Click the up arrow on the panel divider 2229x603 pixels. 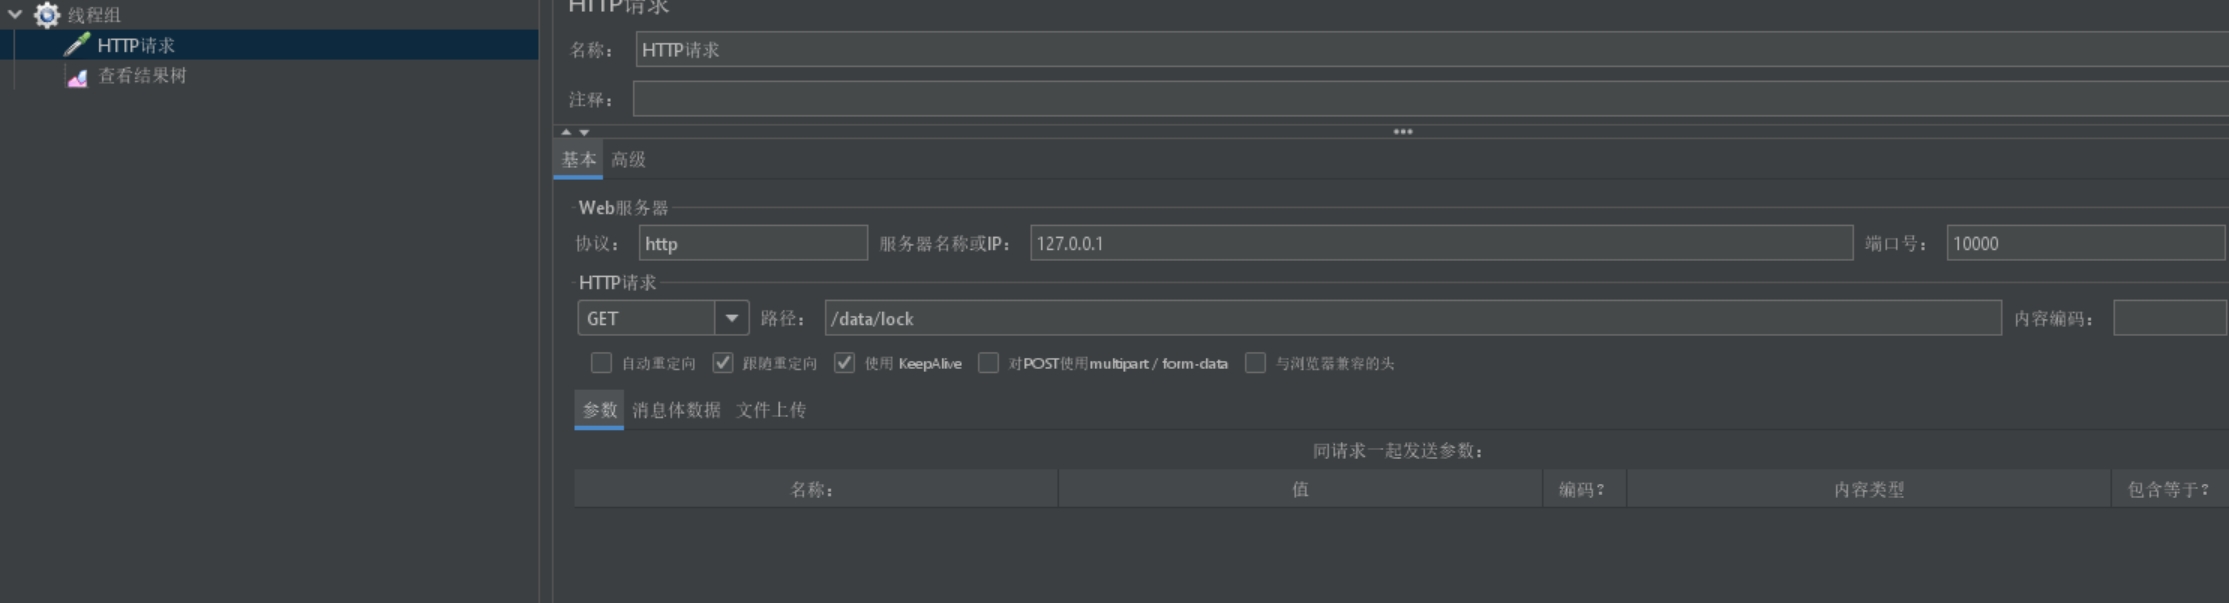click(566, 132)
